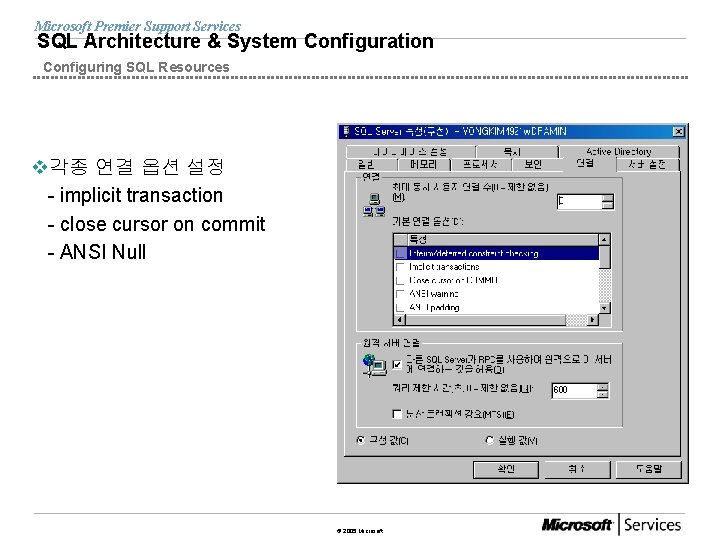The height and width of the screenshot is (540, 720).
Task: Click the globe and computer remote server icon
Action: point(374,366)
